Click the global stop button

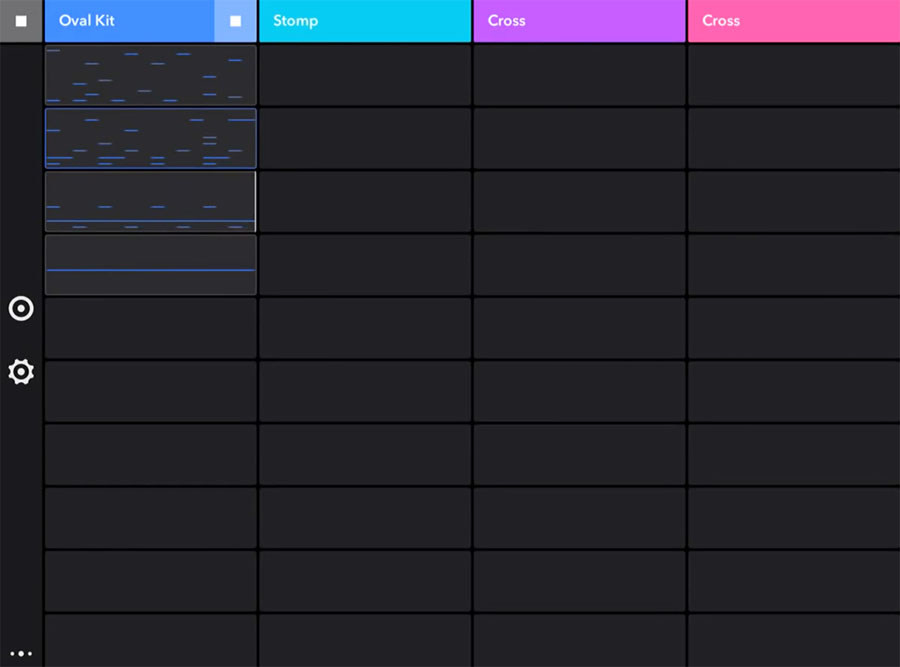tap(21, 21)
